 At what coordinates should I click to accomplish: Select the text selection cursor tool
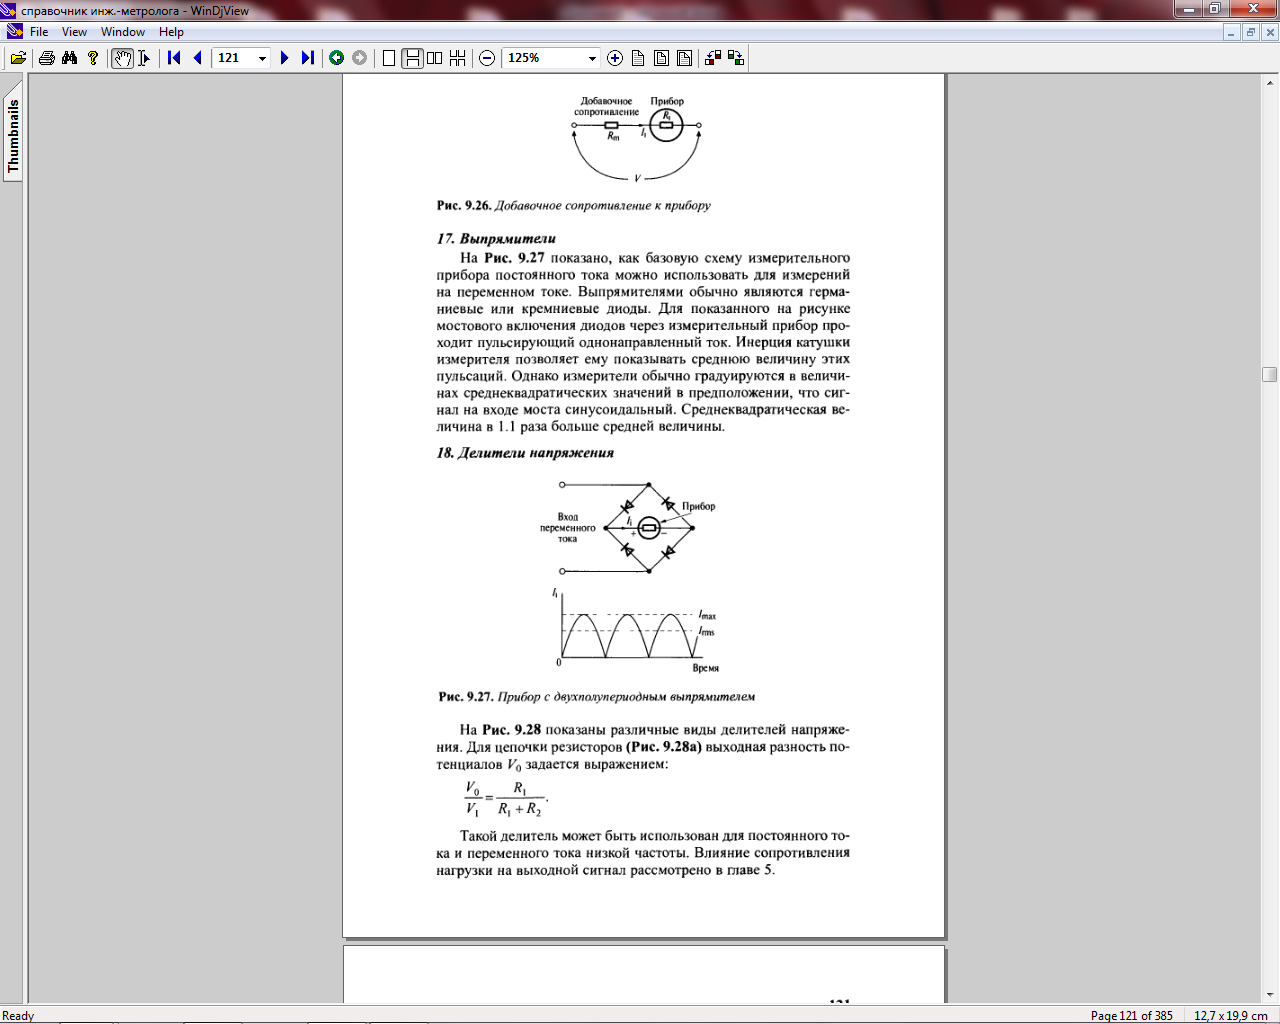tap(144, 58)
